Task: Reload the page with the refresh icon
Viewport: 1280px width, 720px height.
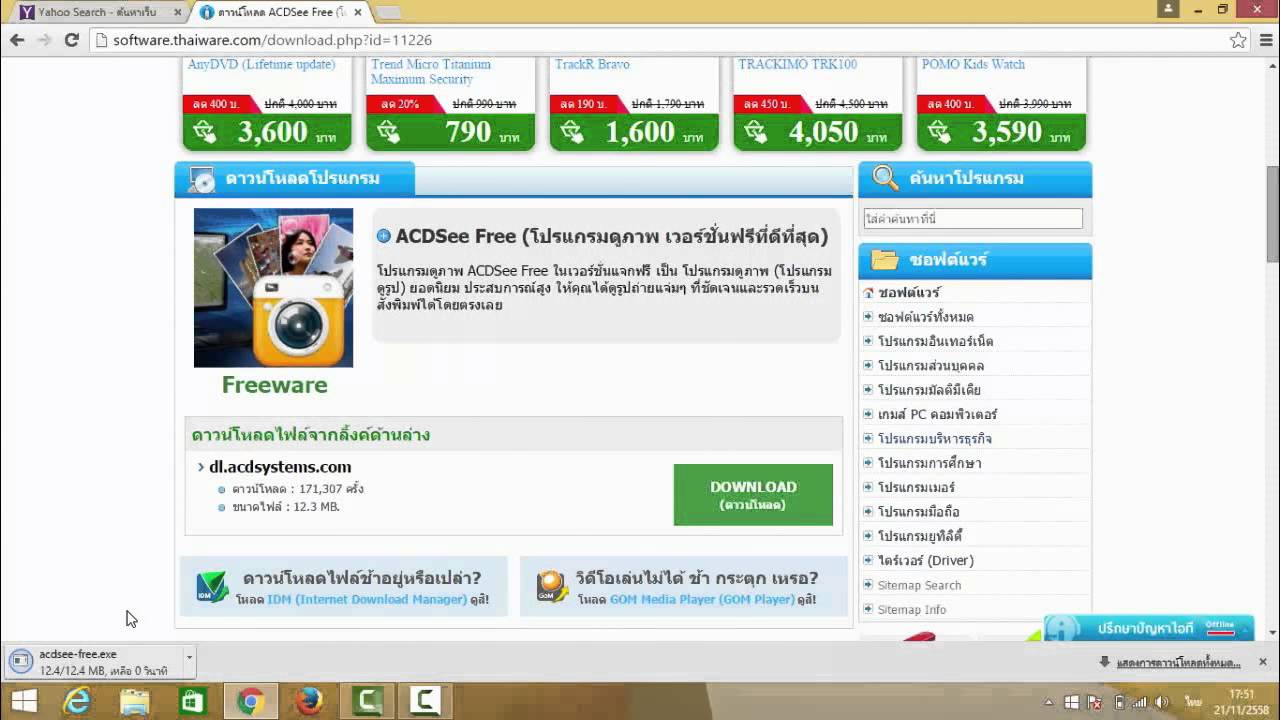Action: (71, 40)
